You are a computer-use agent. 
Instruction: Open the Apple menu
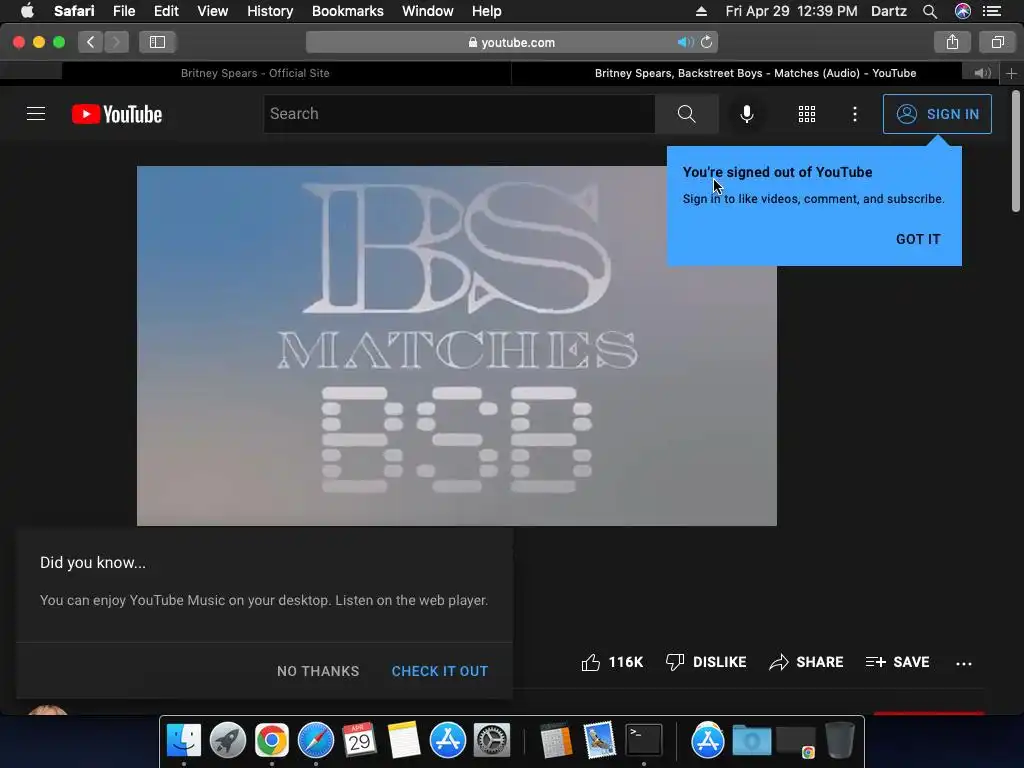tap(27, 11)
